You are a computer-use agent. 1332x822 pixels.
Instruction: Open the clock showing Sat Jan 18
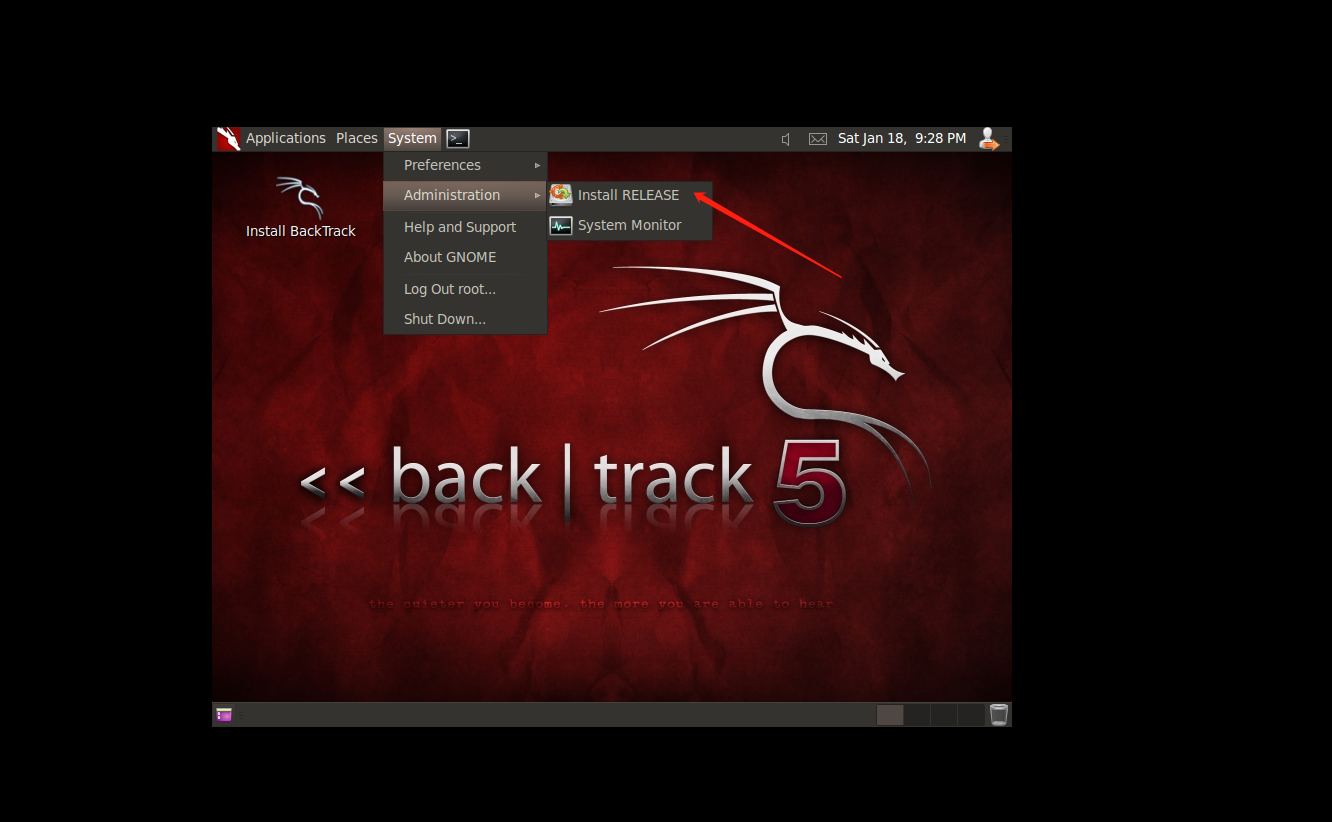(x=902, y=139)
